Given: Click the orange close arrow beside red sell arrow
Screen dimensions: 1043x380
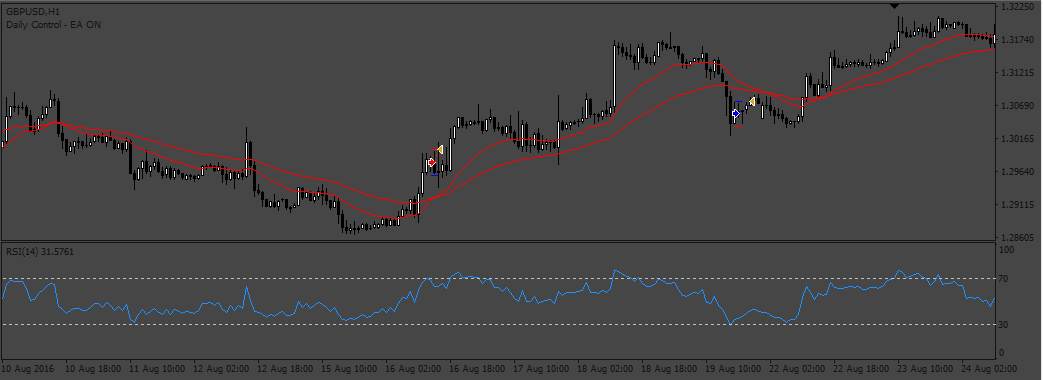Looking at the screenshot, I should (440, 150).
